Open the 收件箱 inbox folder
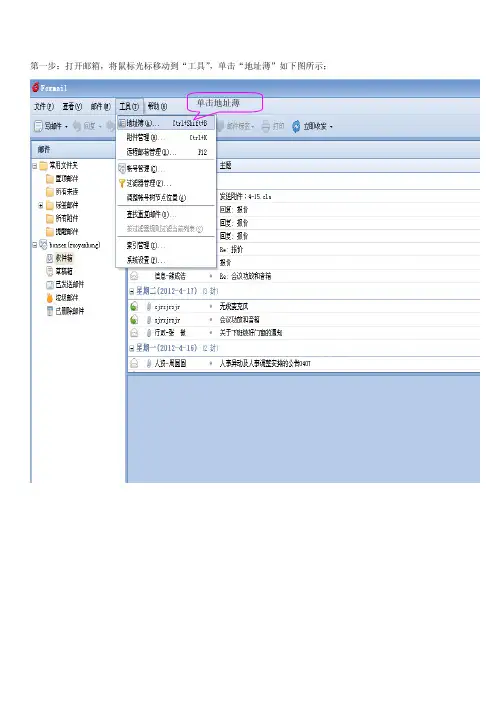This screenshot has height=702, width=496. [64, 258]
